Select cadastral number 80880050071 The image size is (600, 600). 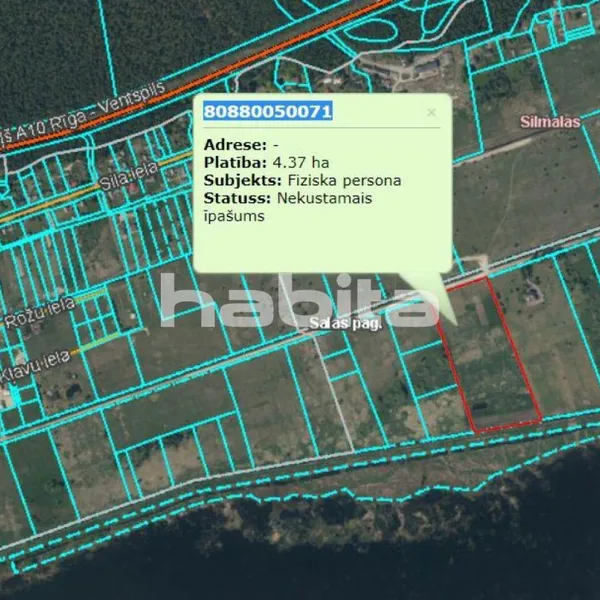coord(268,111)
